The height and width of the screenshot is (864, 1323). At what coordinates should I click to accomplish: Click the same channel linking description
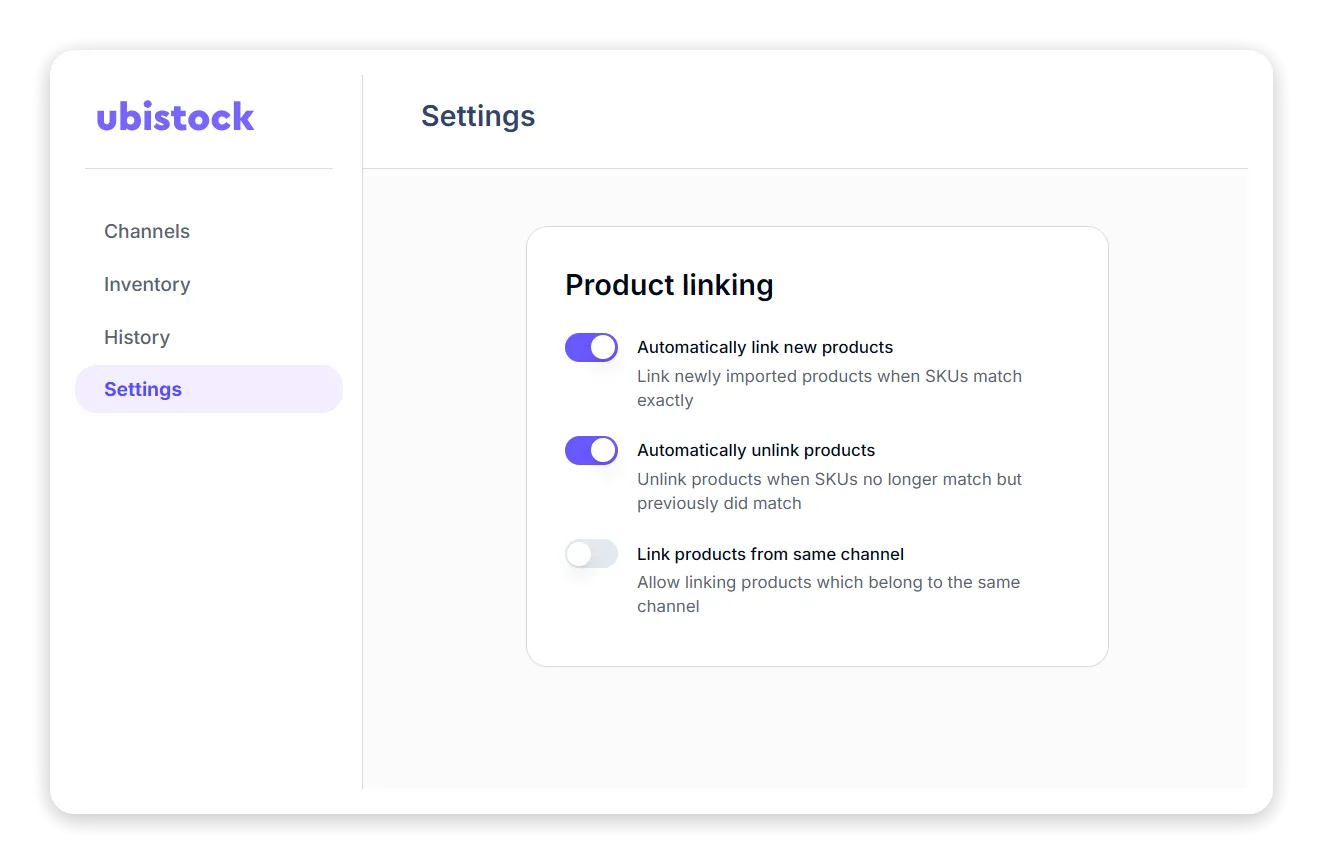828,594
